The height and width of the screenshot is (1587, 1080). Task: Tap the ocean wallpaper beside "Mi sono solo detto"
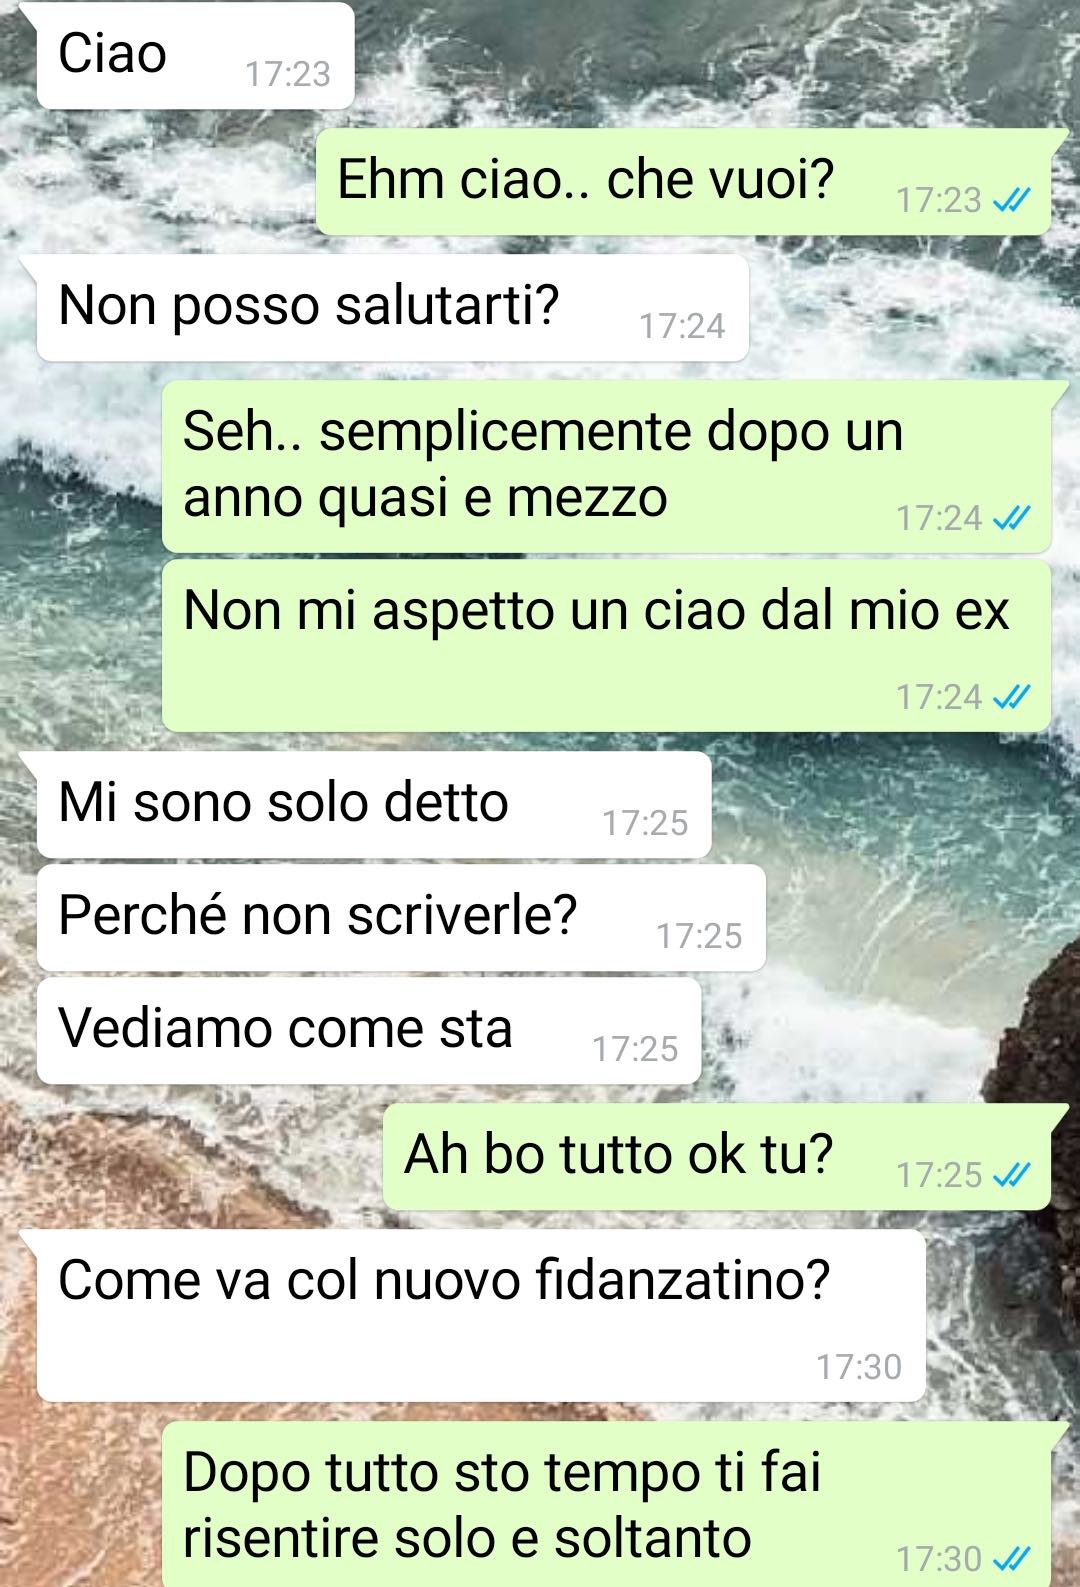tap(890, 805)
